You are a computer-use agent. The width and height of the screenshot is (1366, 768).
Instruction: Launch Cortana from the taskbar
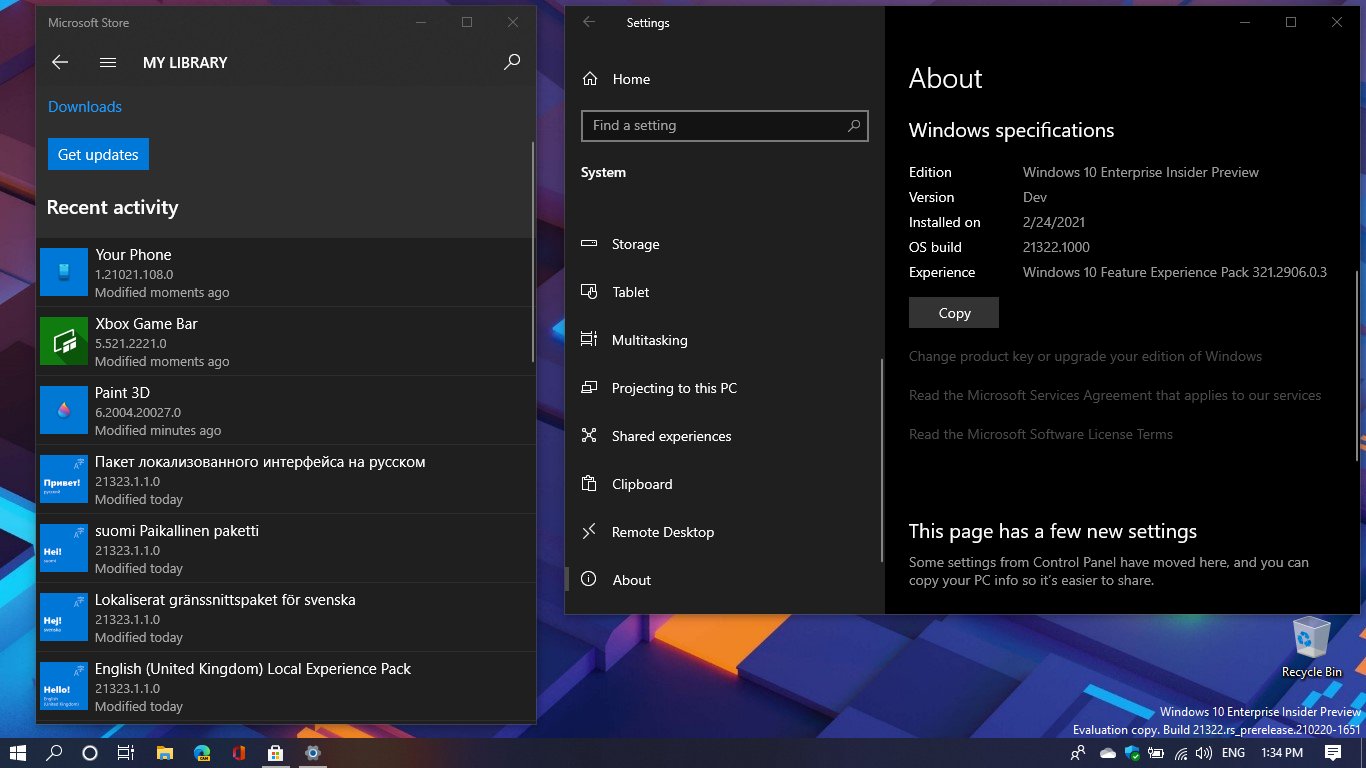90,752
